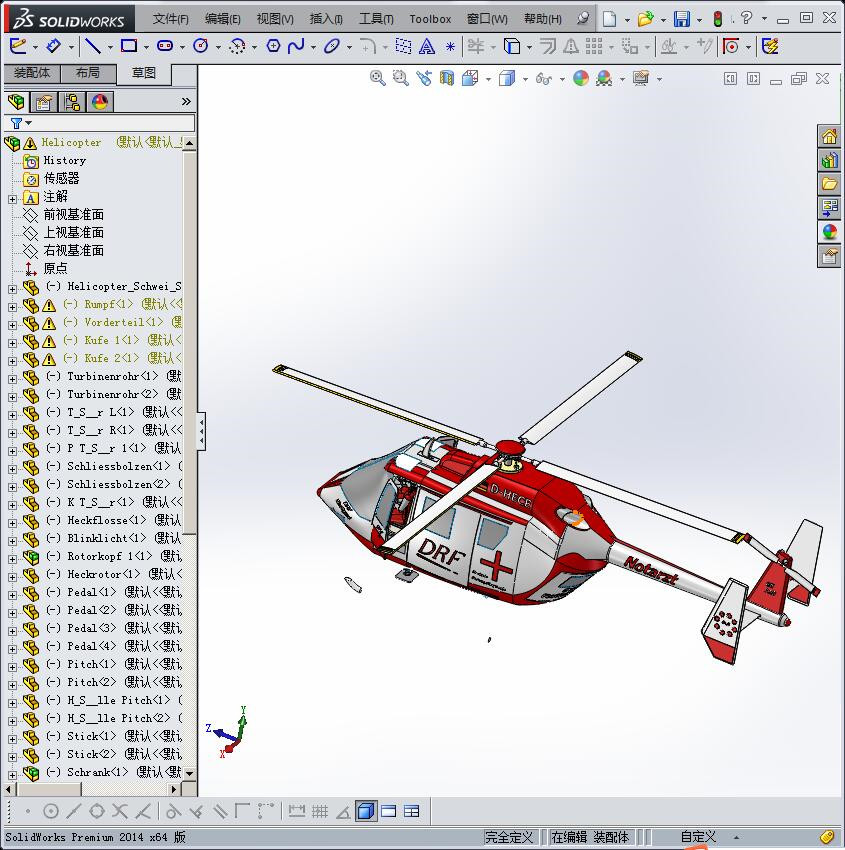Open the PropertyManager panel tab
Image resolution: width=845 pixels, height=850 pixels.
coord(44,102)
